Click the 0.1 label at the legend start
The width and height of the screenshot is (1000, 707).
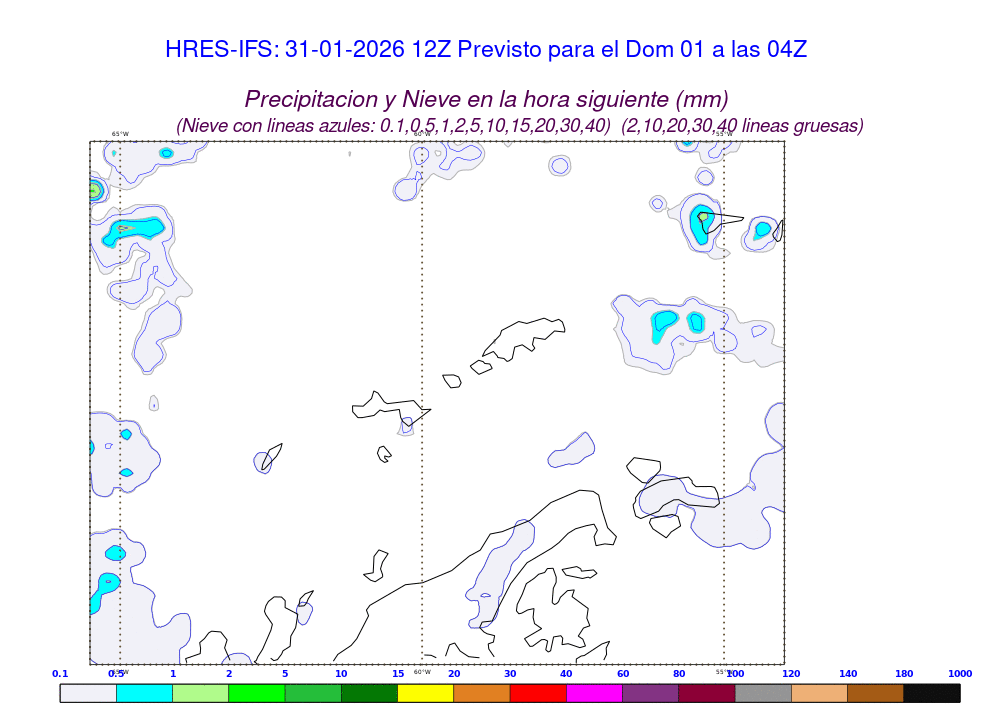[60, 674]
